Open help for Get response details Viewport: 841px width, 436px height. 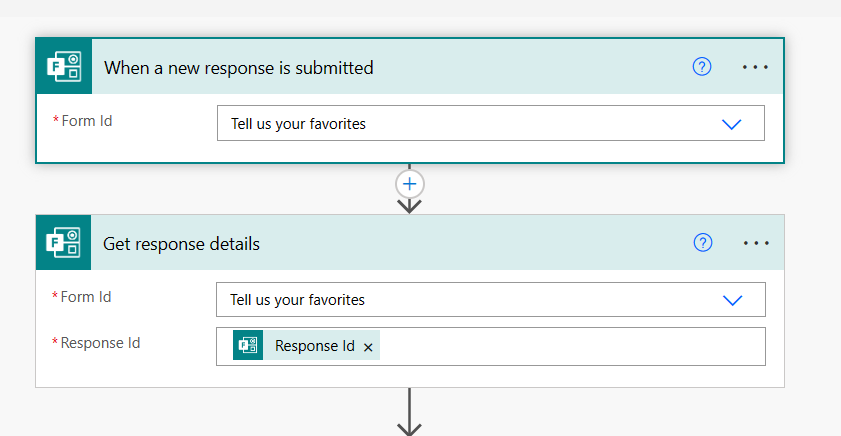pyautogui.click(x=703, y=243)
